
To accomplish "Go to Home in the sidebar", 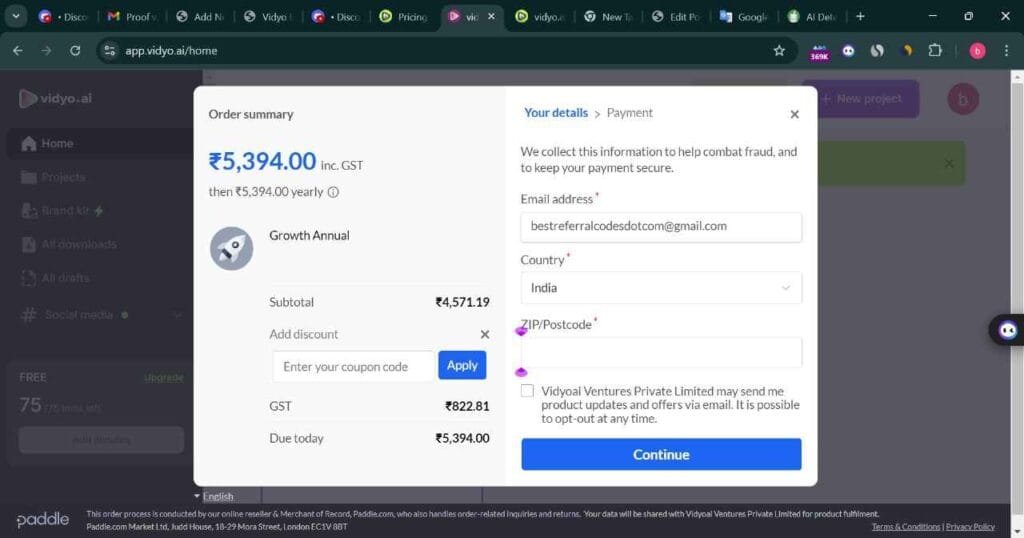I will pyautogui.click(x=98, y=144).
